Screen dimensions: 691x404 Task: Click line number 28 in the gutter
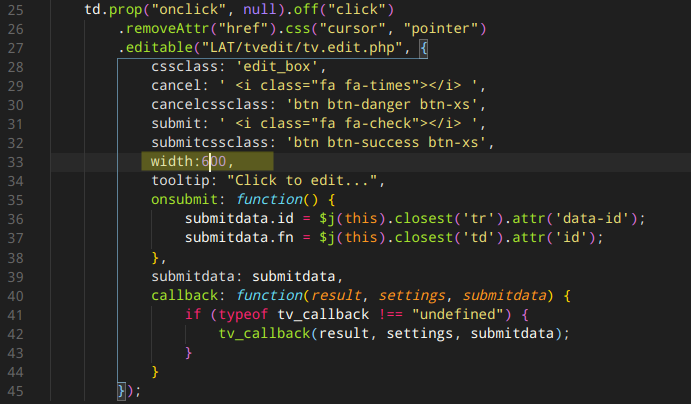[x=15, y=67]
